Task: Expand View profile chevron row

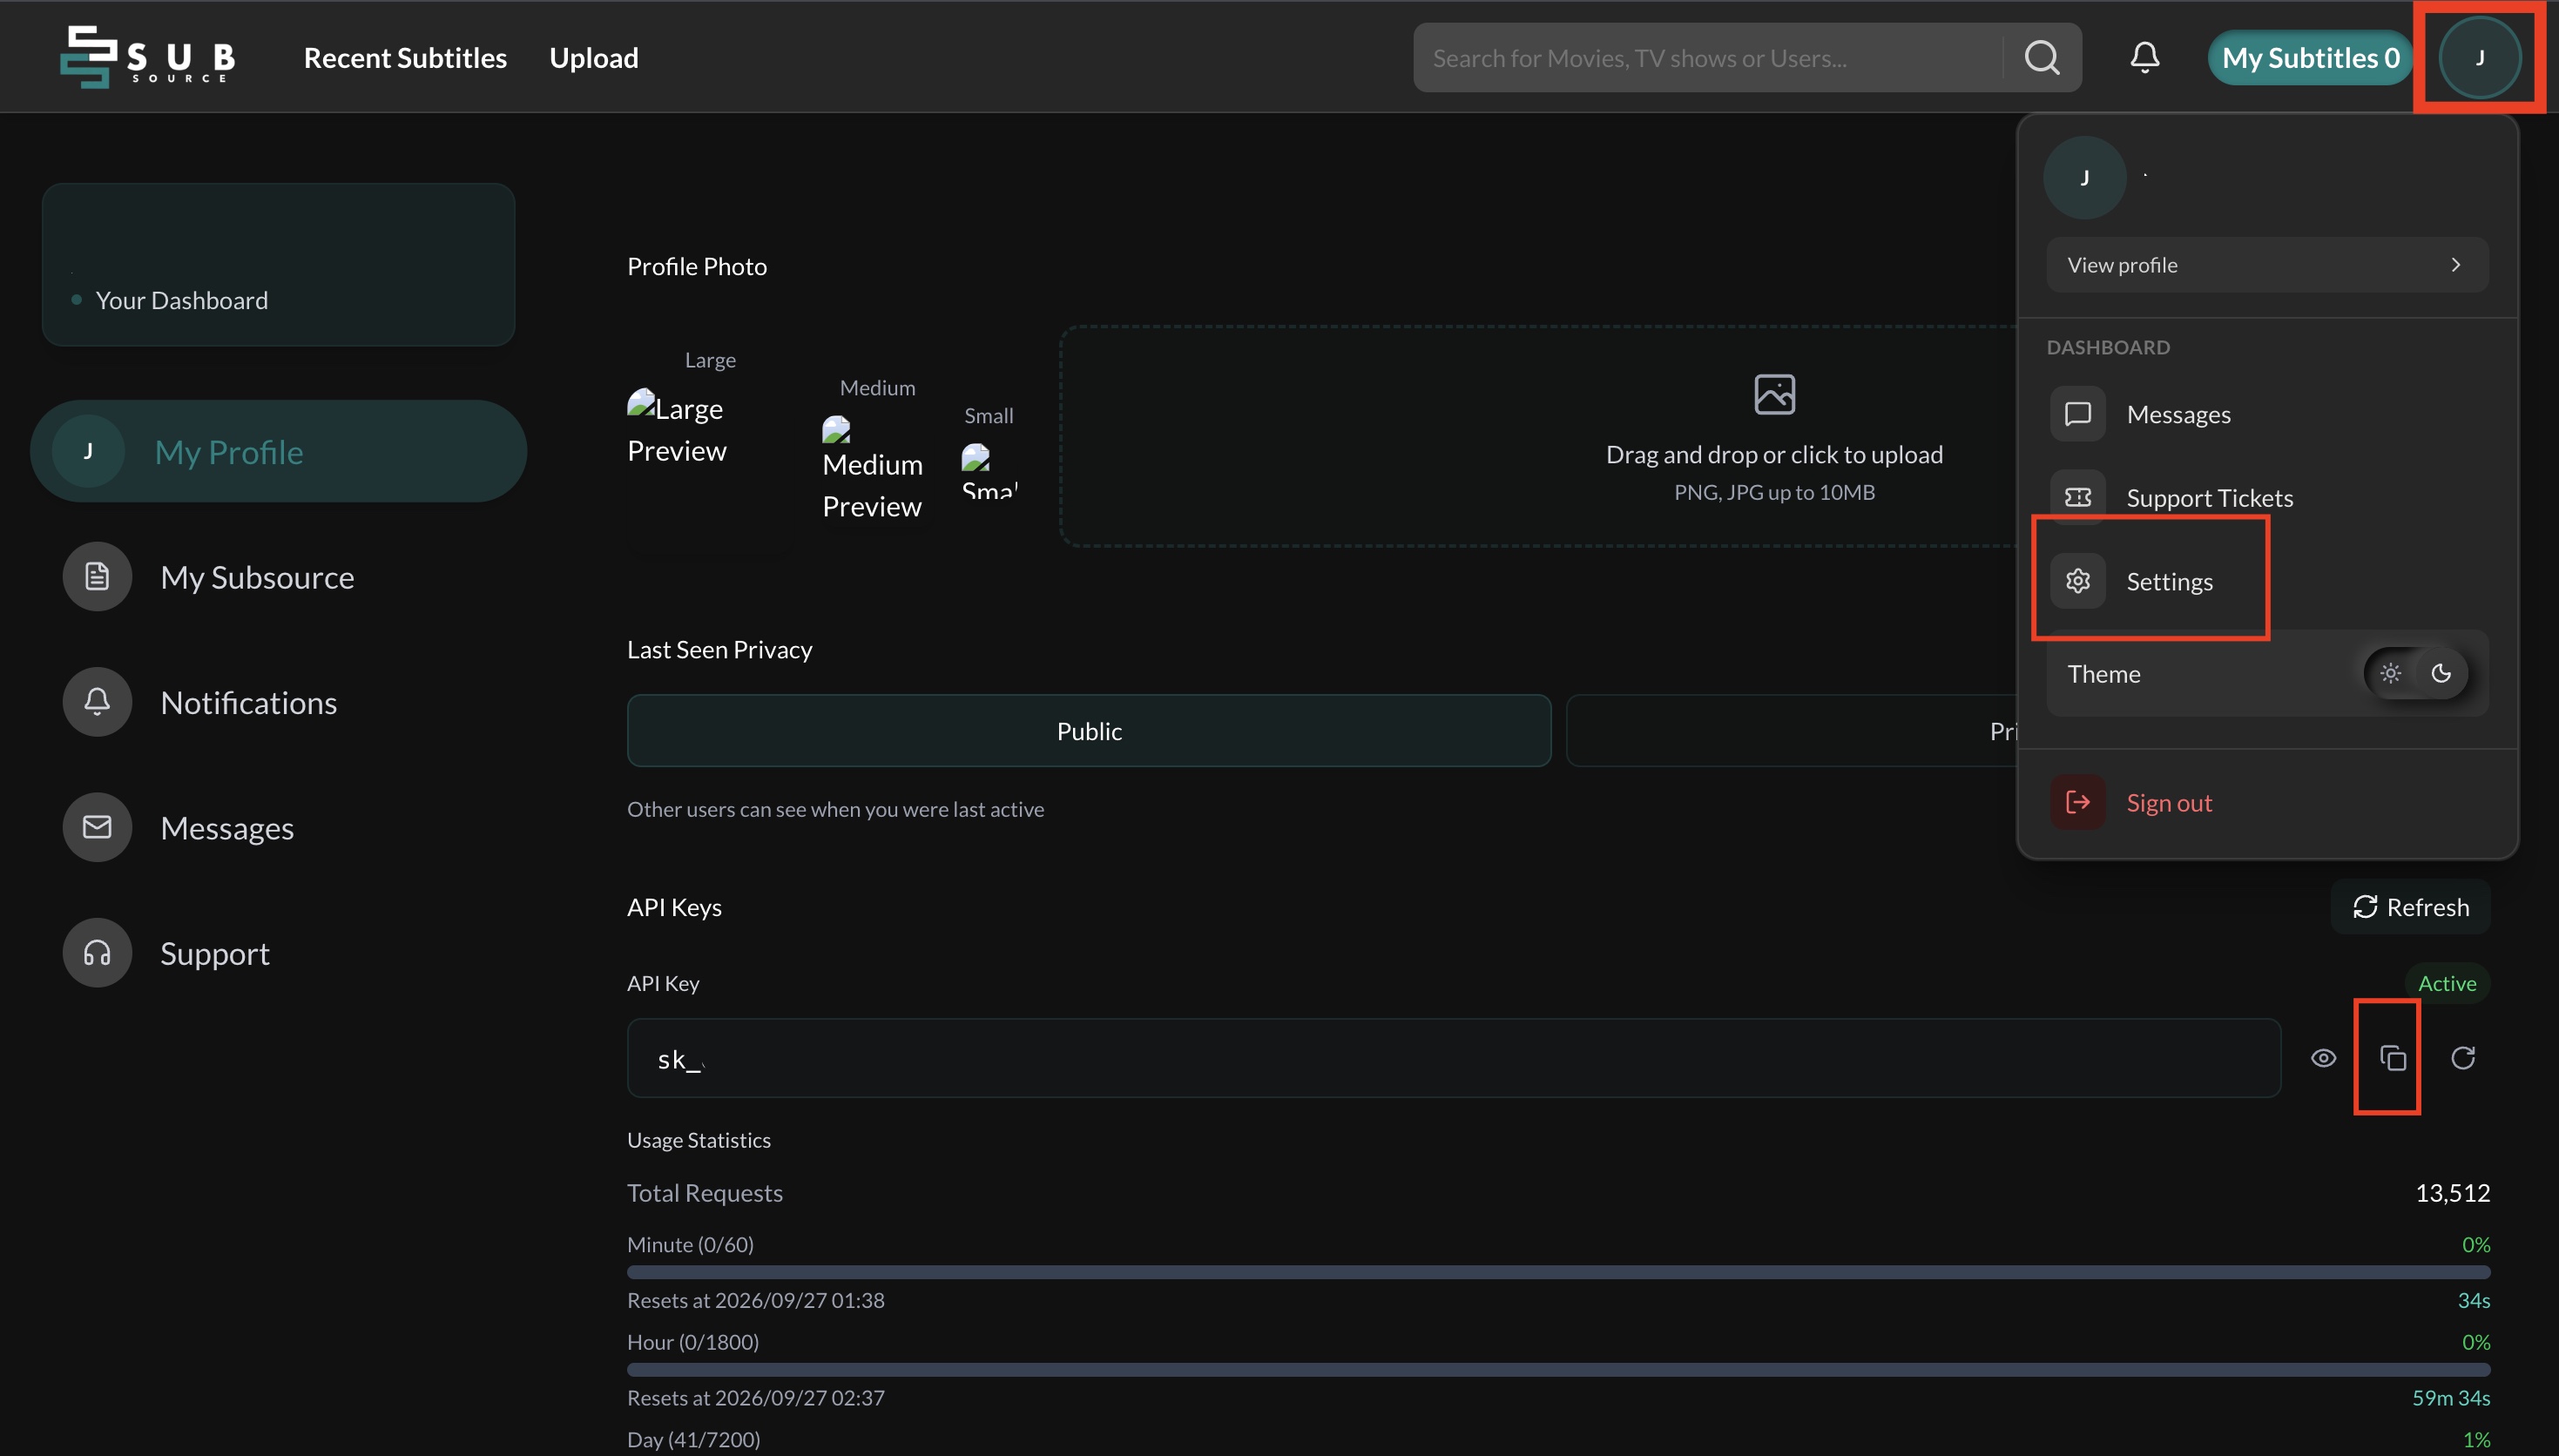Action: (2267, 265)
